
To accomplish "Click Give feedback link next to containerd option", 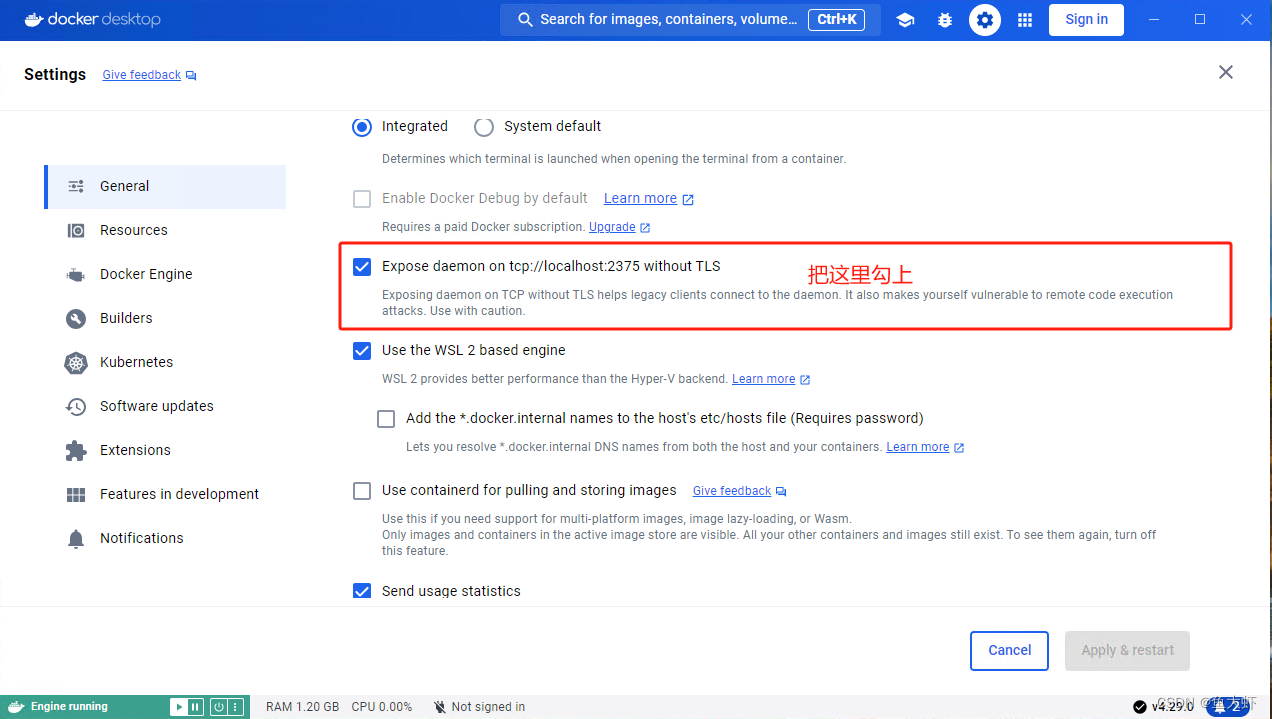I will [x=732, y=491].
